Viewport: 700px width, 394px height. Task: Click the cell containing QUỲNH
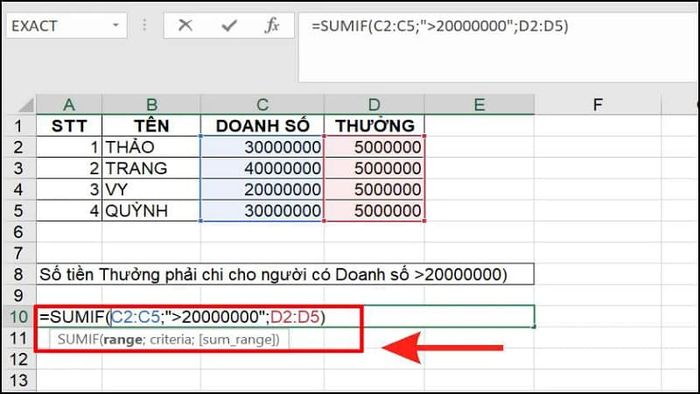[151, 211]
